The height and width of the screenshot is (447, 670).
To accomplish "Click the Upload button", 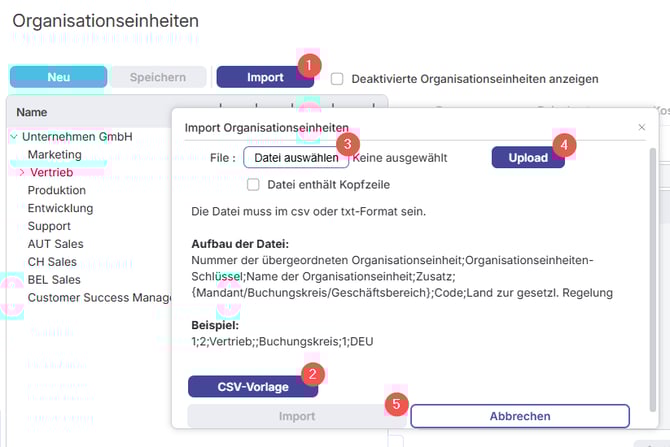I will pos(528,158).
